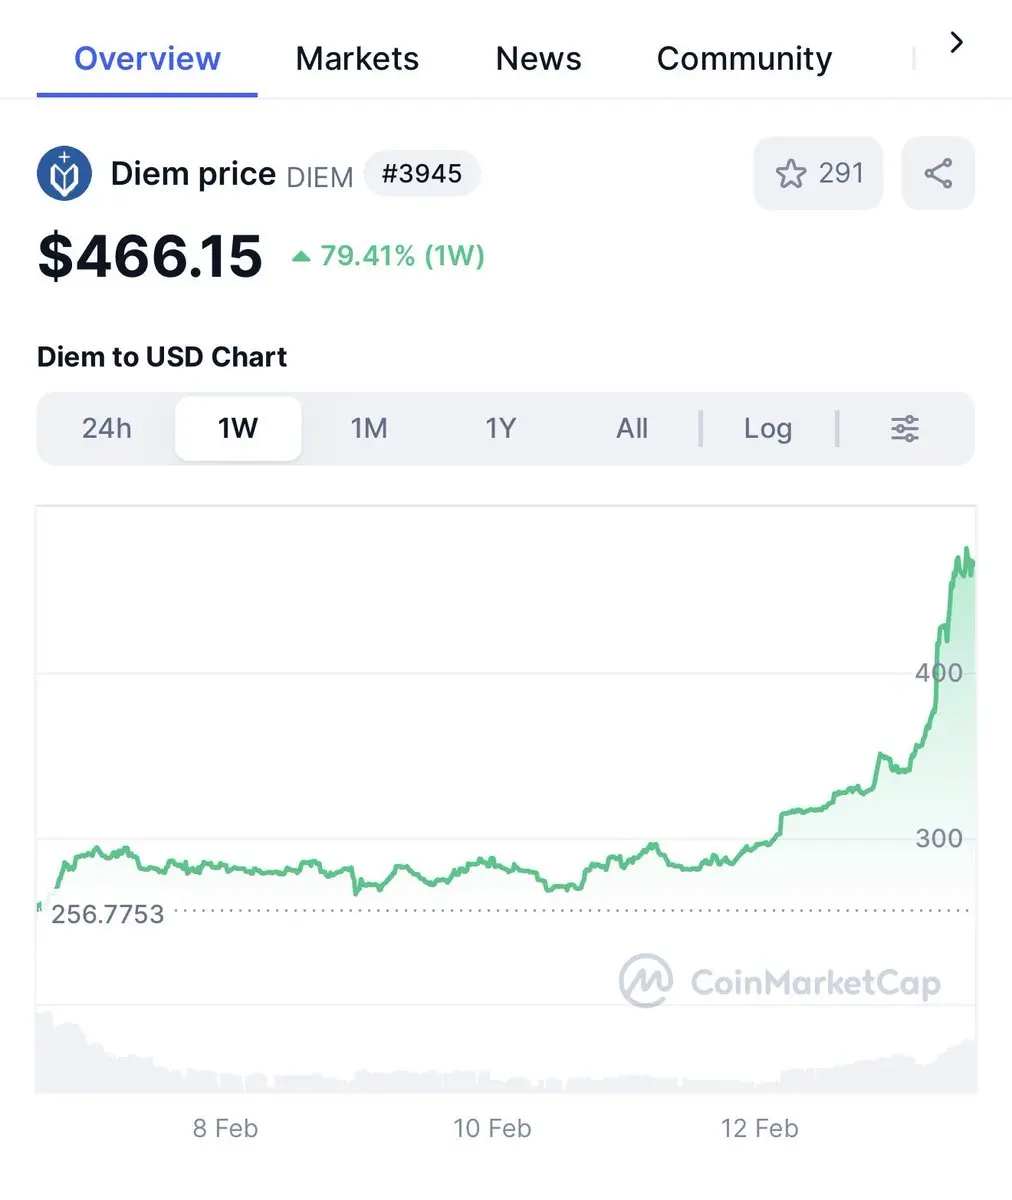Select the 1M time range
This screenshot has width=1012, height=1200.
click(x=369, y=429)
